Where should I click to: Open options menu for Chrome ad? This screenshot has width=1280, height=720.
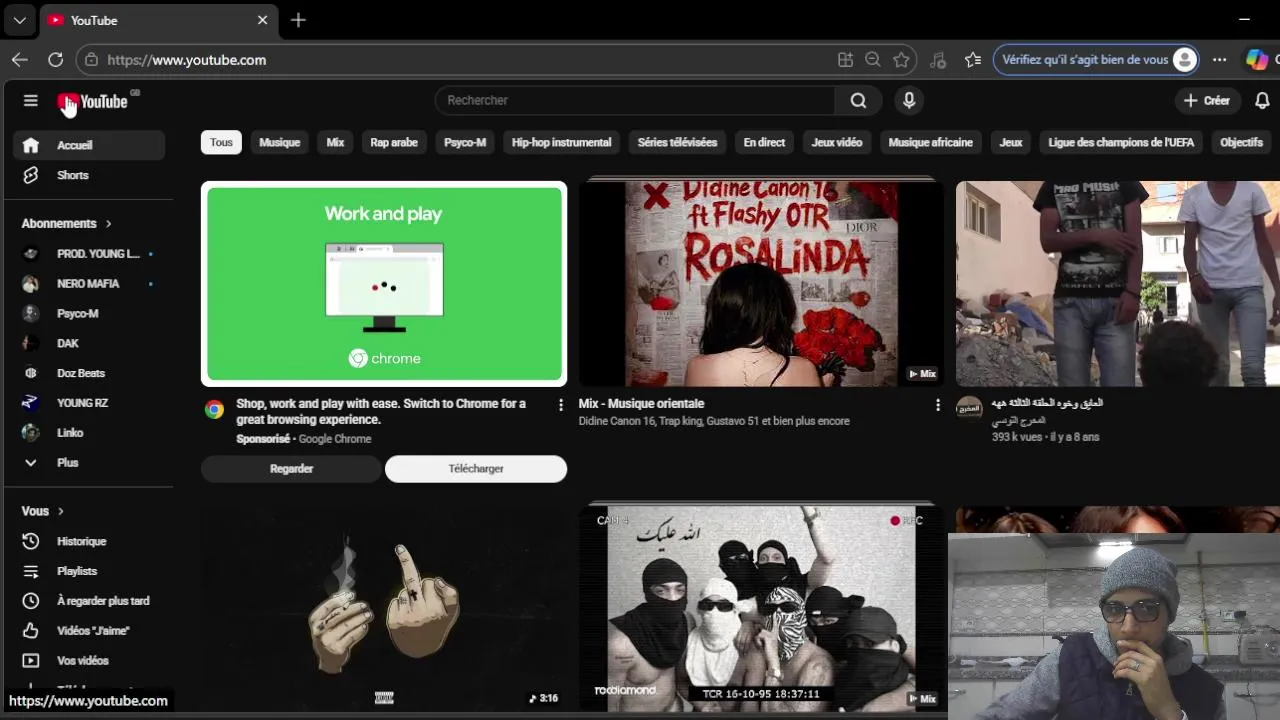(560, 405)
